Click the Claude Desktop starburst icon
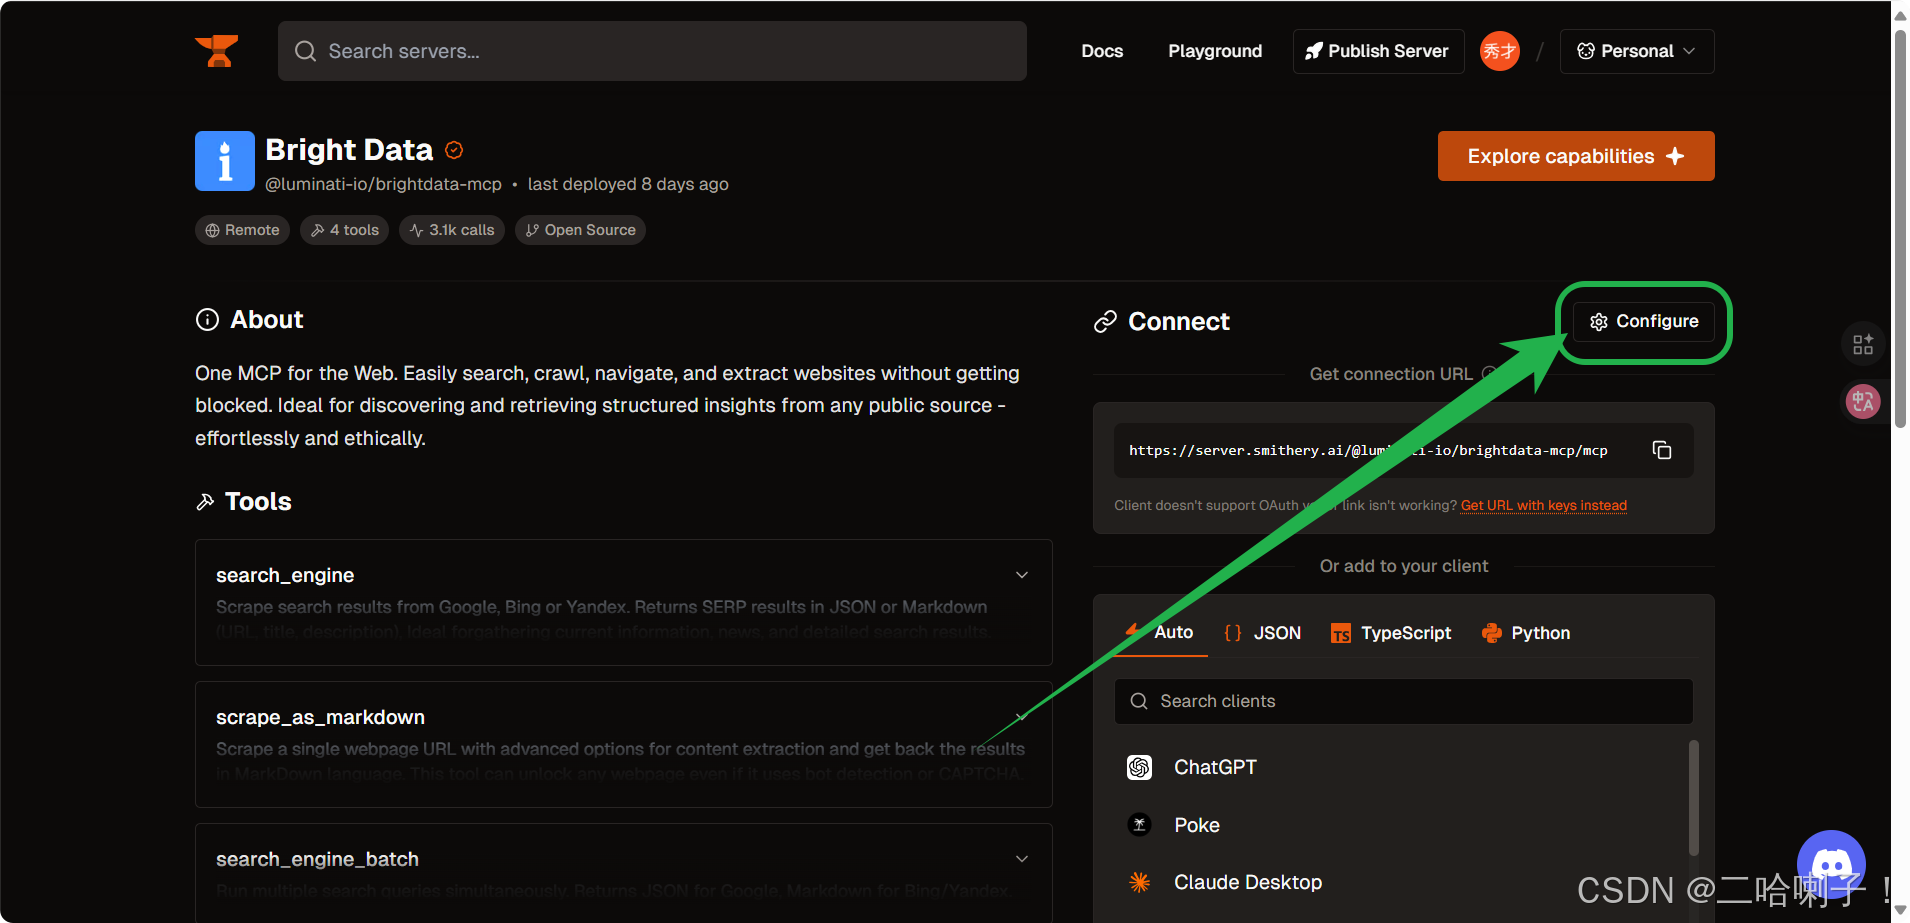 (1139, 882)
